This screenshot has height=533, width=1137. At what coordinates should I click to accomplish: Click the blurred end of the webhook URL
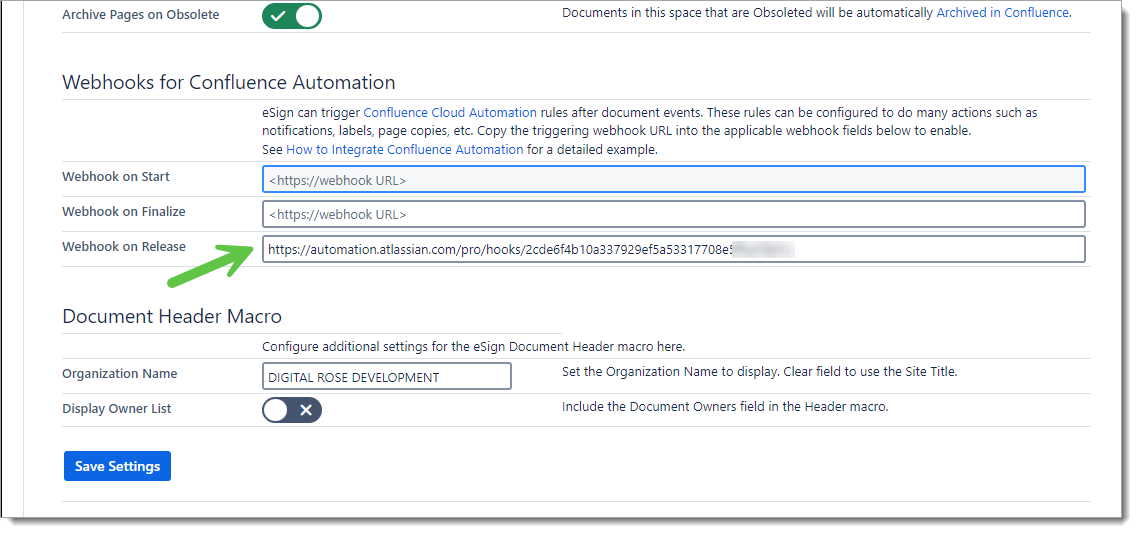[x=763, y=249]
